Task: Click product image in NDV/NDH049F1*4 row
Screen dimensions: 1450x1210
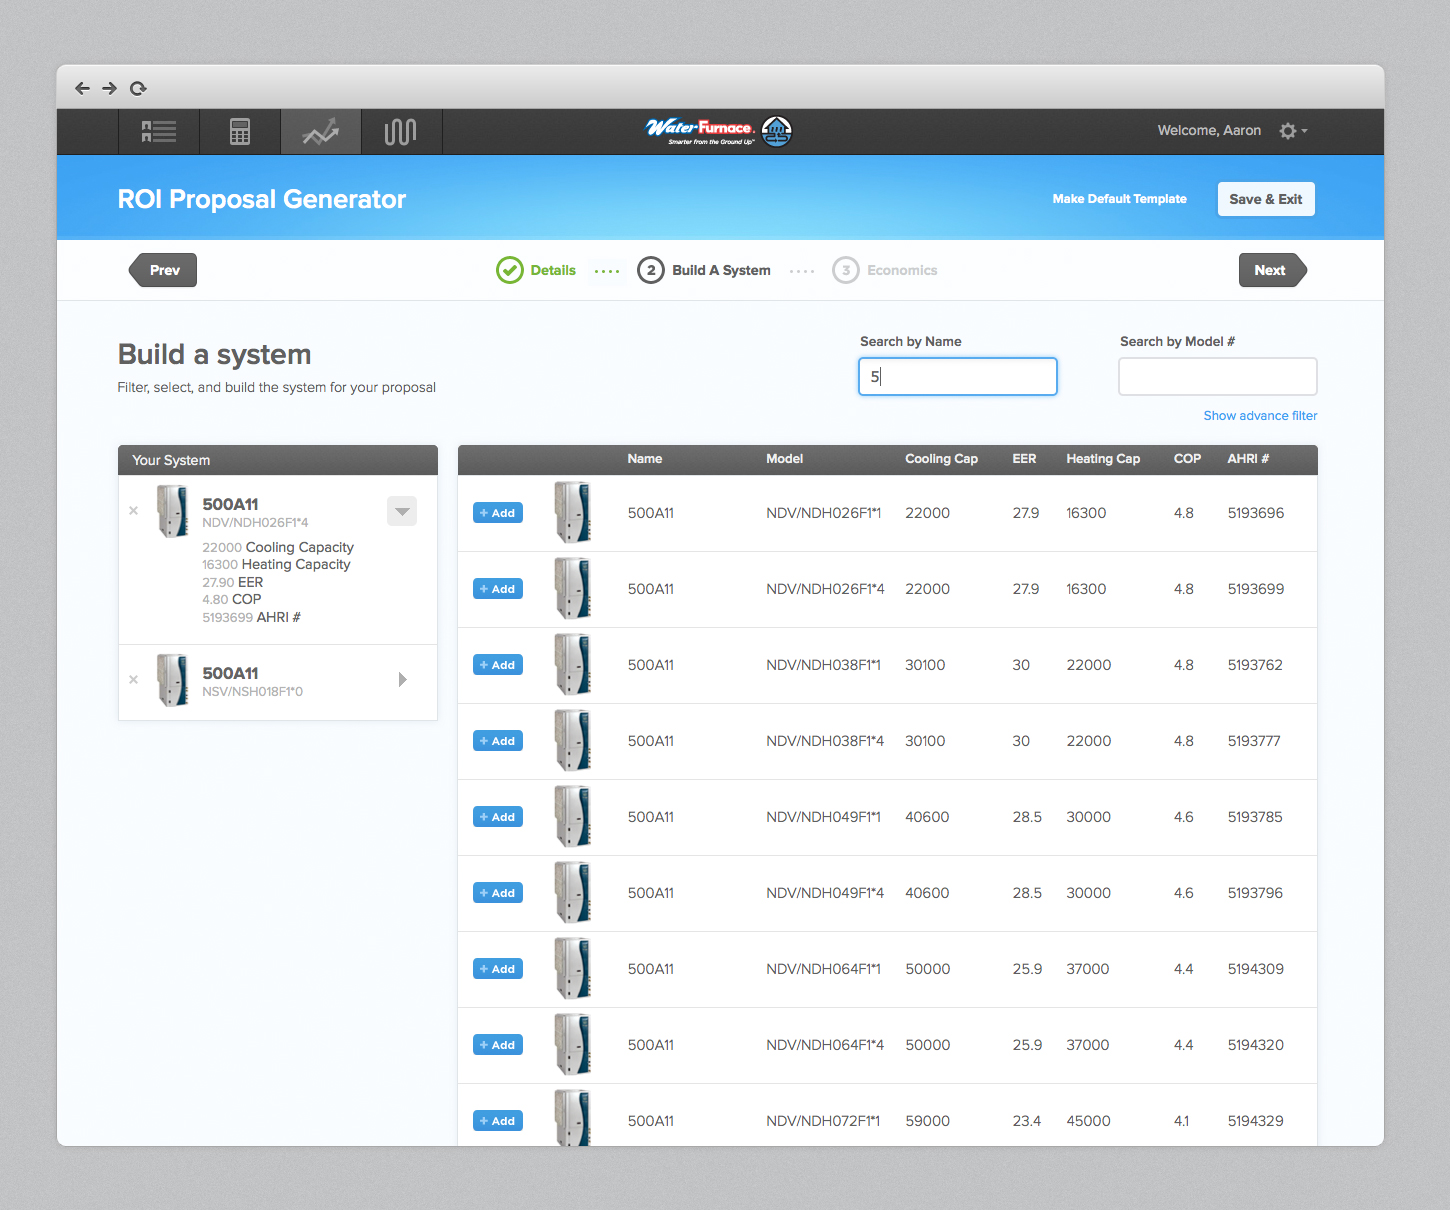Action: tap(573, 892)
